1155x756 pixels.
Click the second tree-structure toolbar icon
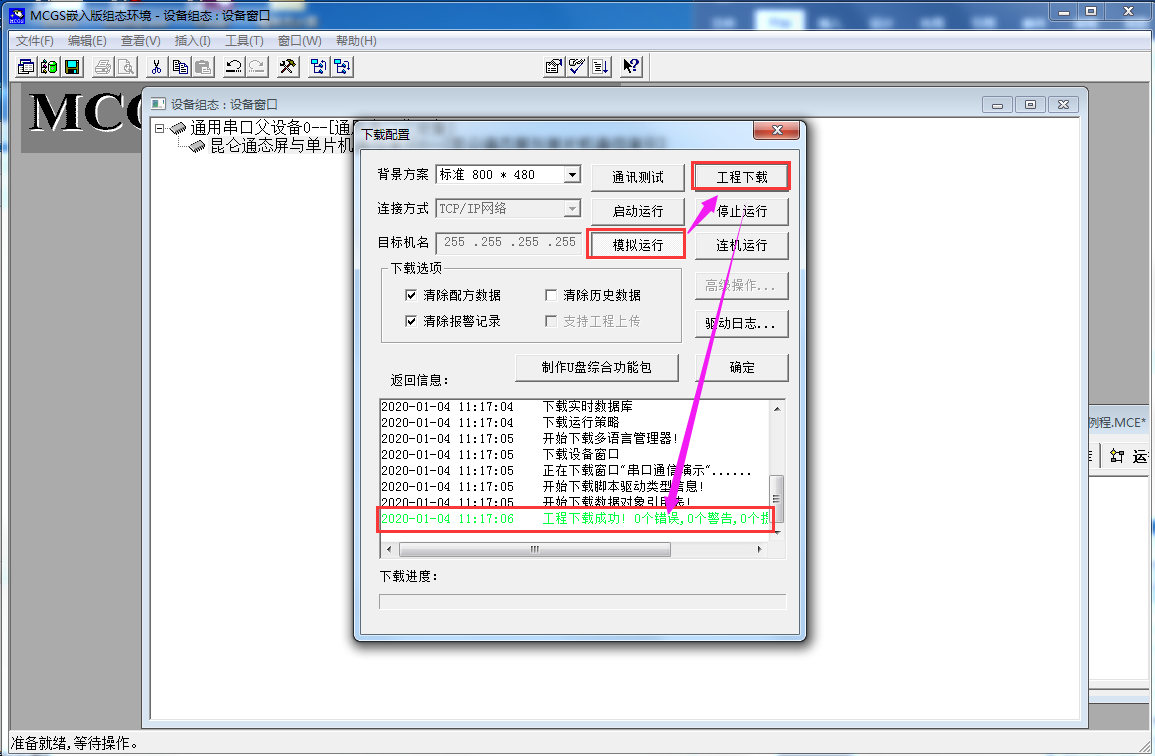click(x=342, y=67)
